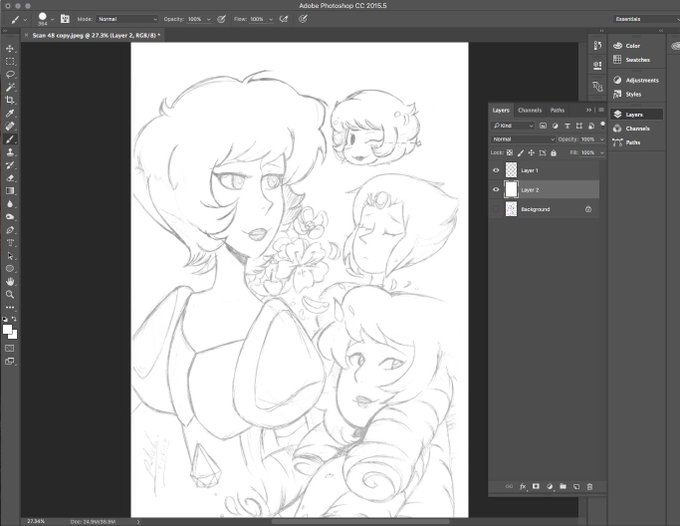The width and height of the screenshot is (680, 526).
Task: Select the Path Selection tool
Action: (x=10, y=256)
